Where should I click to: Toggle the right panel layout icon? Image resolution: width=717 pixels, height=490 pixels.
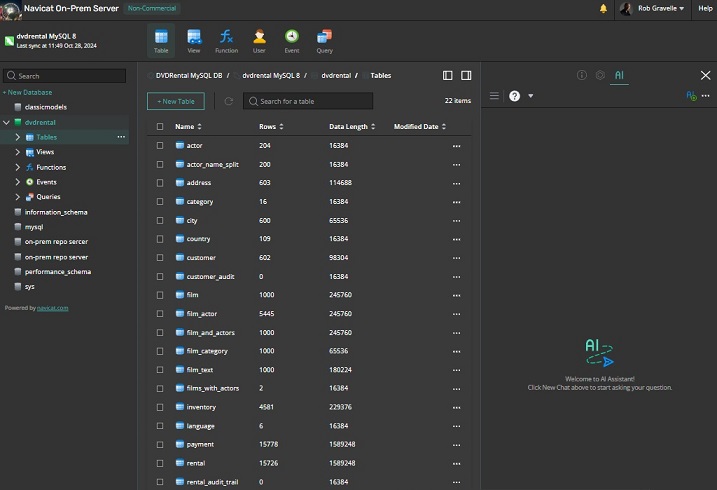point(466,75)
